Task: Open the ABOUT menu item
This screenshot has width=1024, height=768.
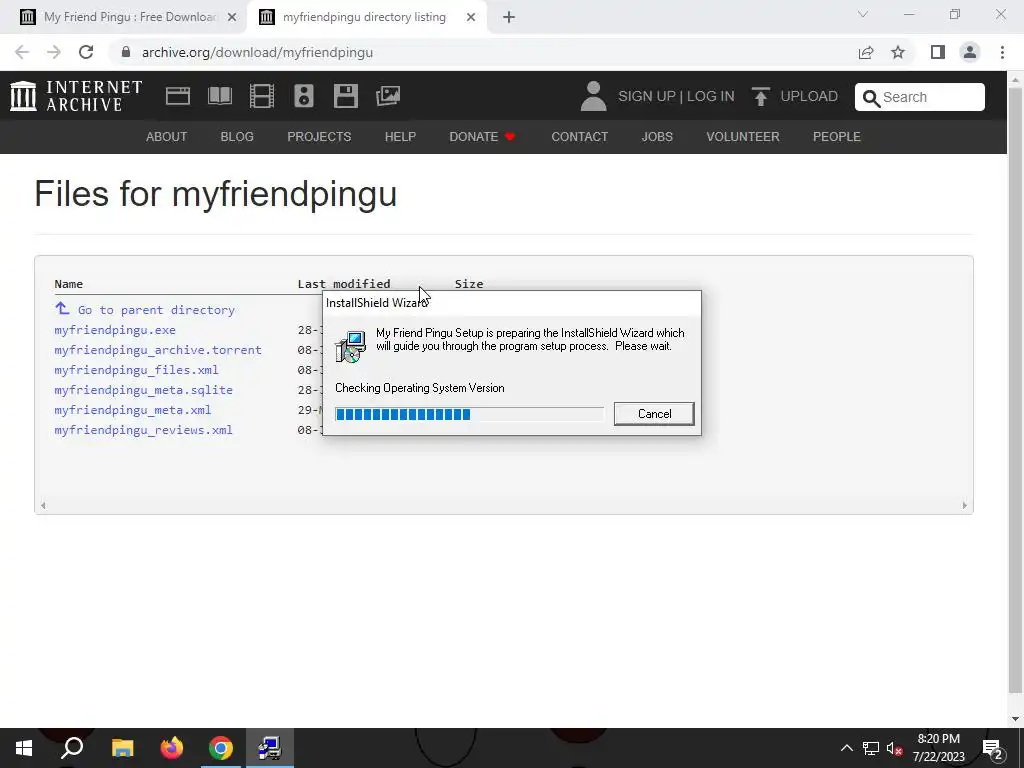Action: pyautogui.click(x=167, y=136)
